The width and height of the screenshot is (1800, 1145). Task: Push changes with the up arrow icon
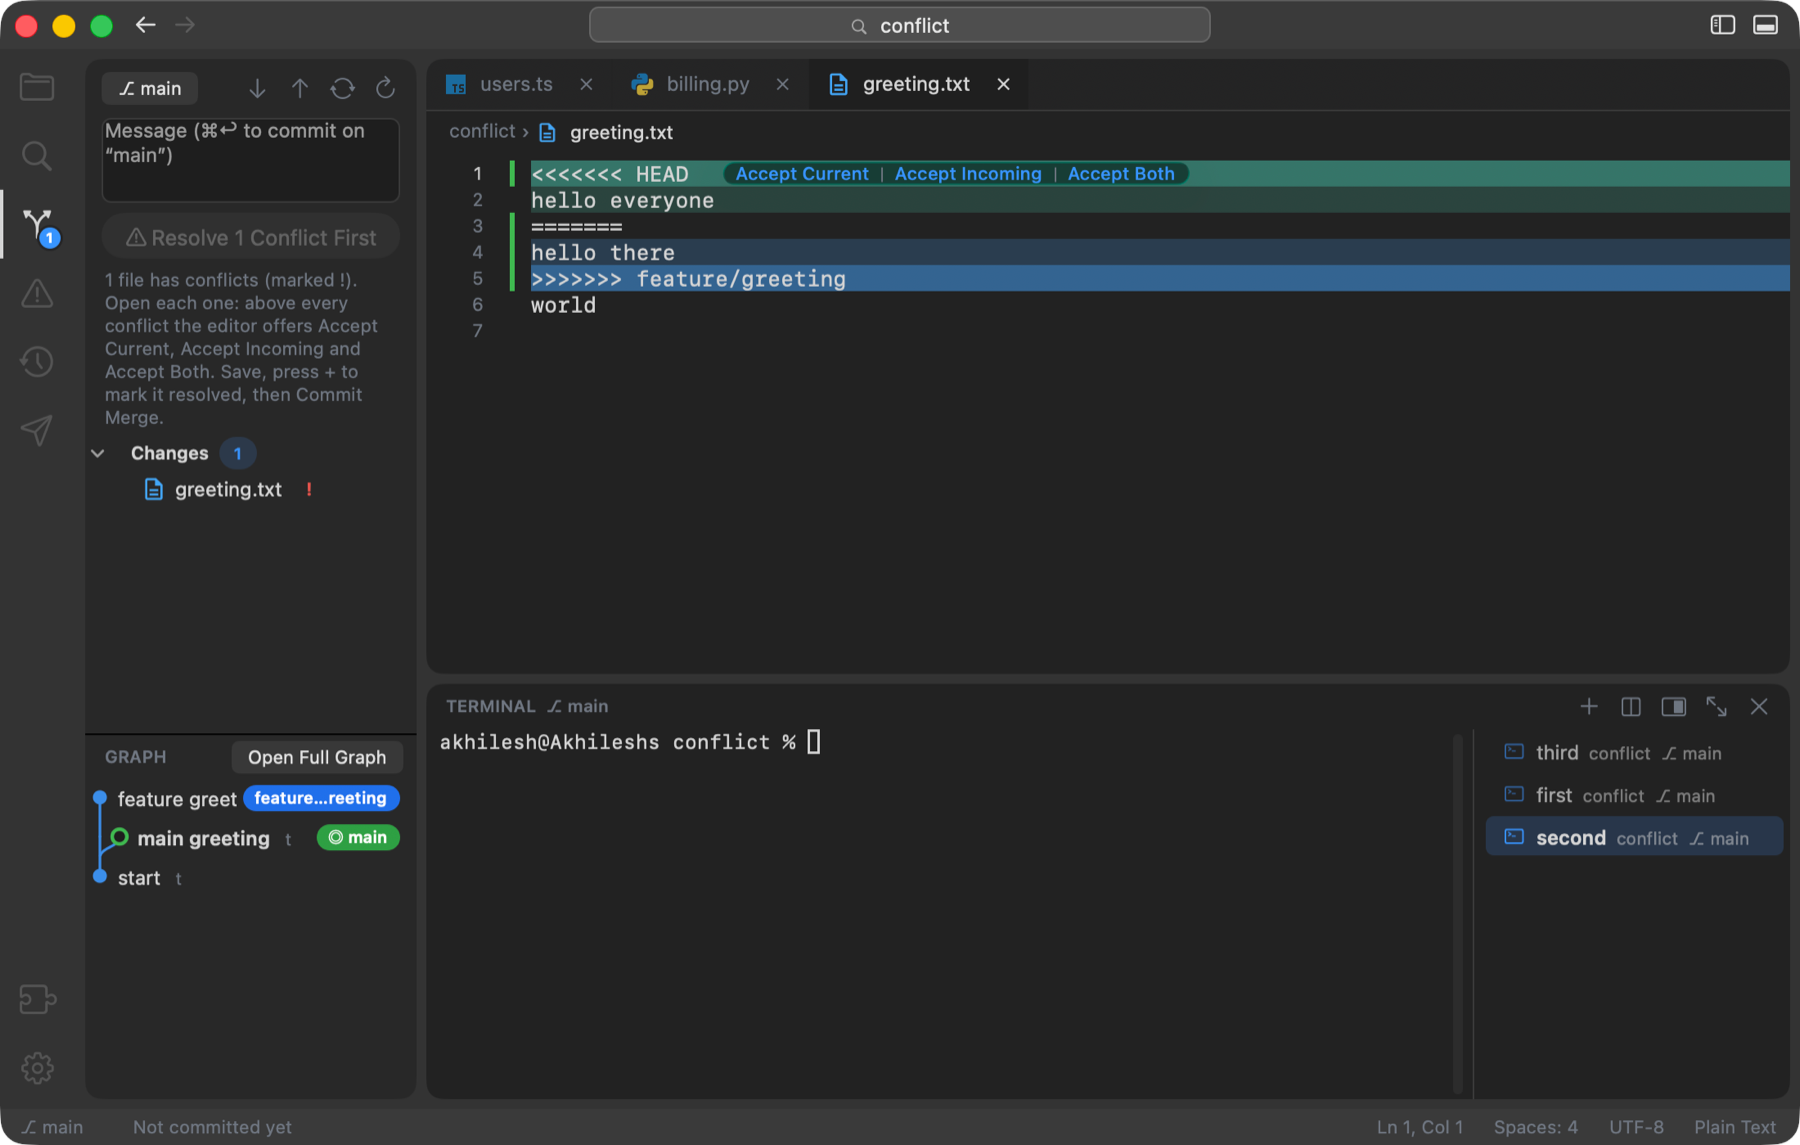[x=300, y=88]
